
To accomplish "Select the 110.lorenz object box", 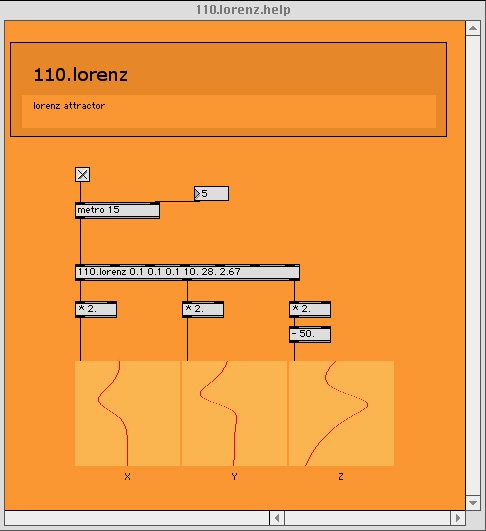I will pyautogui.click(x=187, y=272).
